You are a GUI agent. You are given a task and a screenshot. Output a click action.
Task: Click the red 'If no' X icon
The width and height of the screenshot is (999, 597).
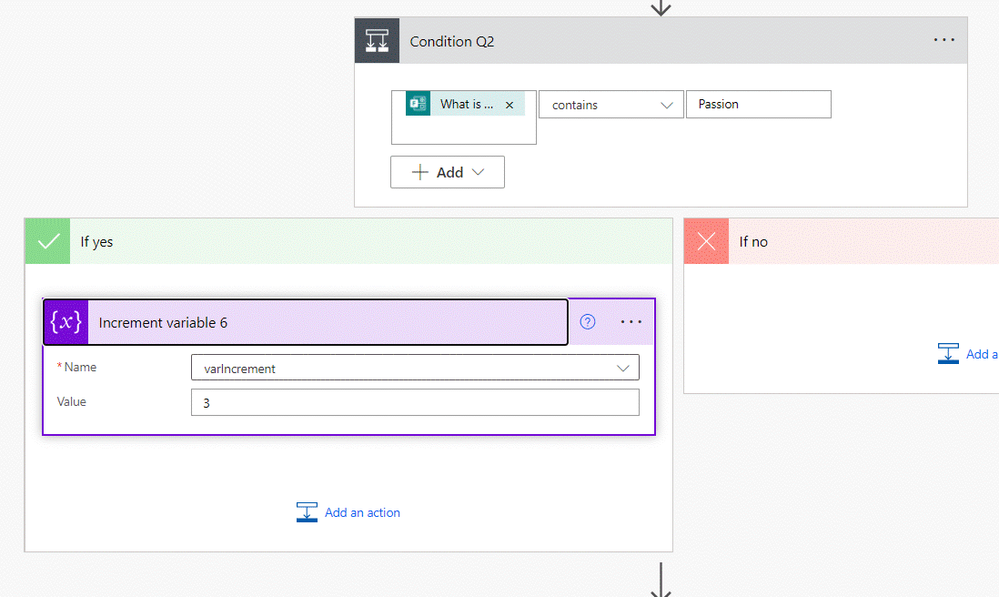point(707,241)
